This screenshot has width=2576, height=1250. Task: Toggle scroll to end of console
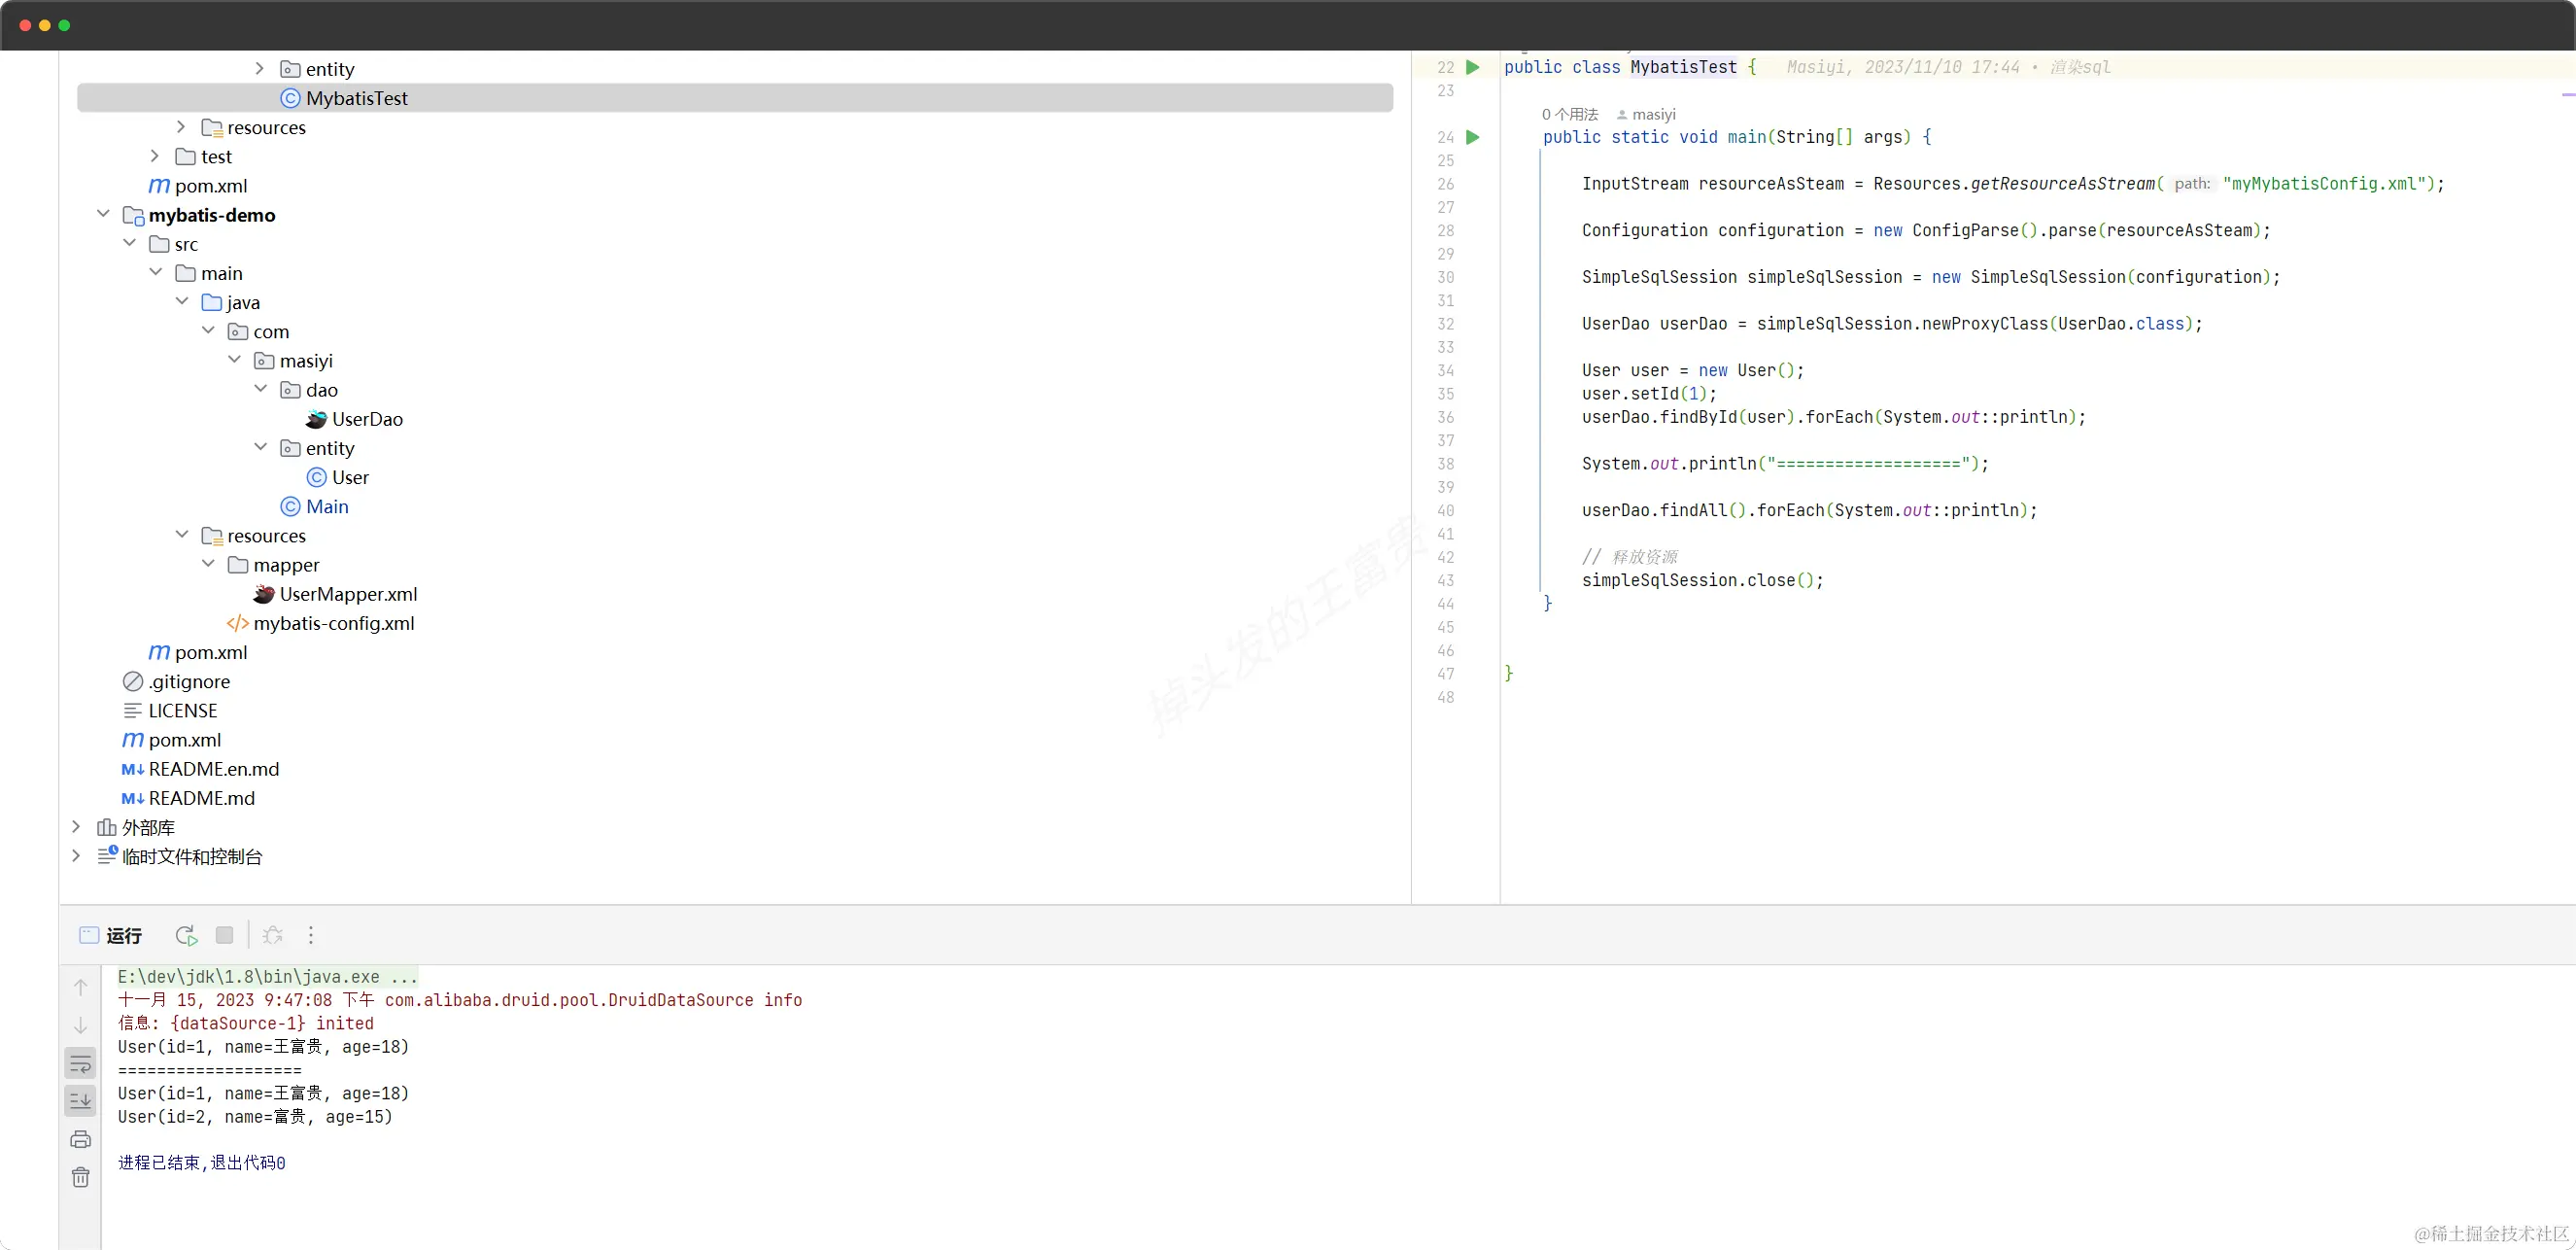tap(81, 1101)
